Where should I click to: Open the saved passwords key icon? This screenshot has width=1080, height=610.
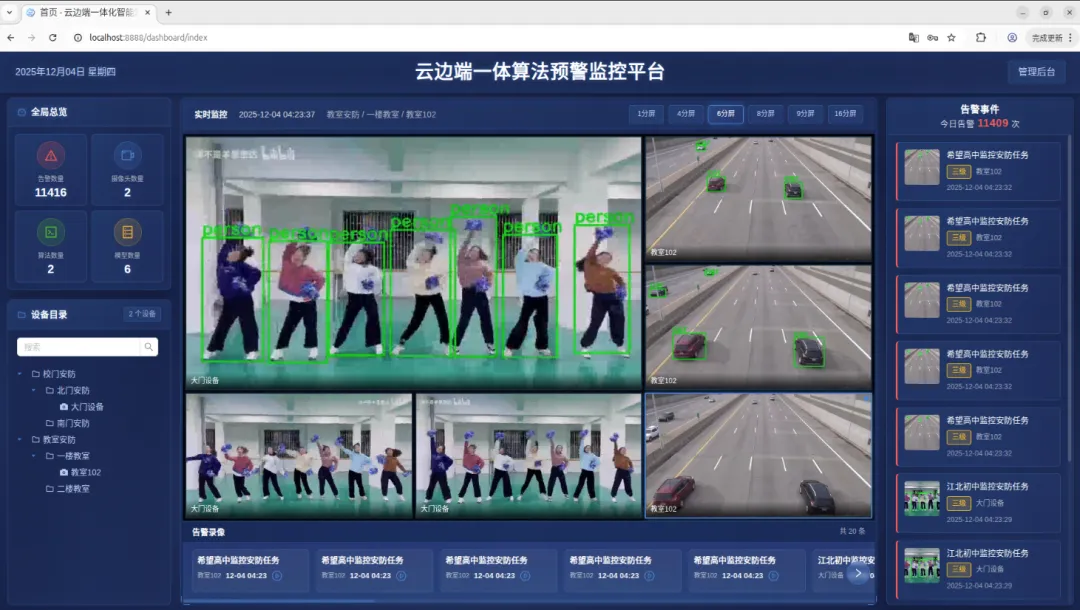(933, 38)
